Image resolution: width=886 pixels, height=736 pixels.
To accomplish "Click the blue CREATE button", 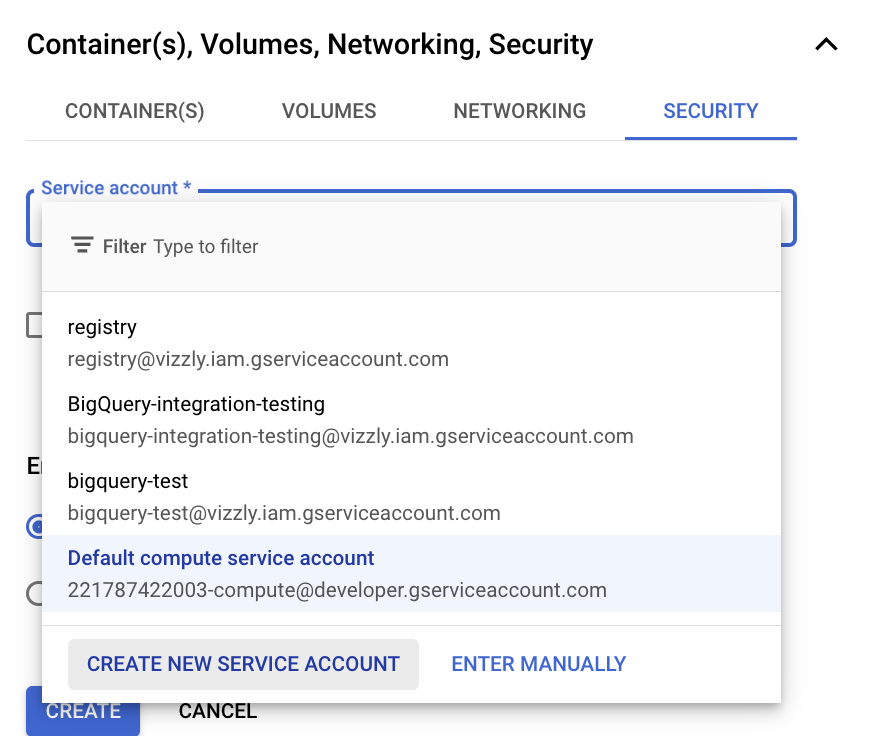I will click(82, 711).
